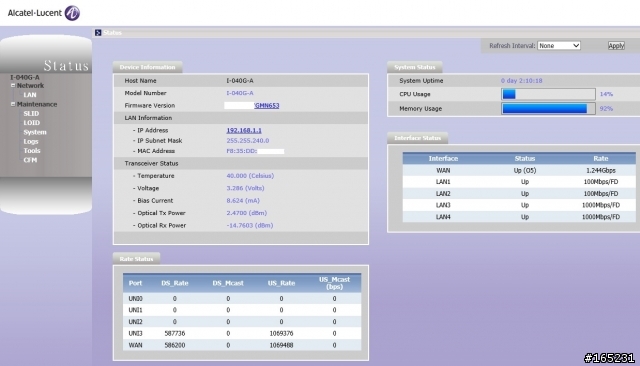Image resolution: width=640 pixels, height=366 pixels.
Task: Click the UNI3 DS_Rate value 587736
Action: pyautogui.click(x=175, y=333)
